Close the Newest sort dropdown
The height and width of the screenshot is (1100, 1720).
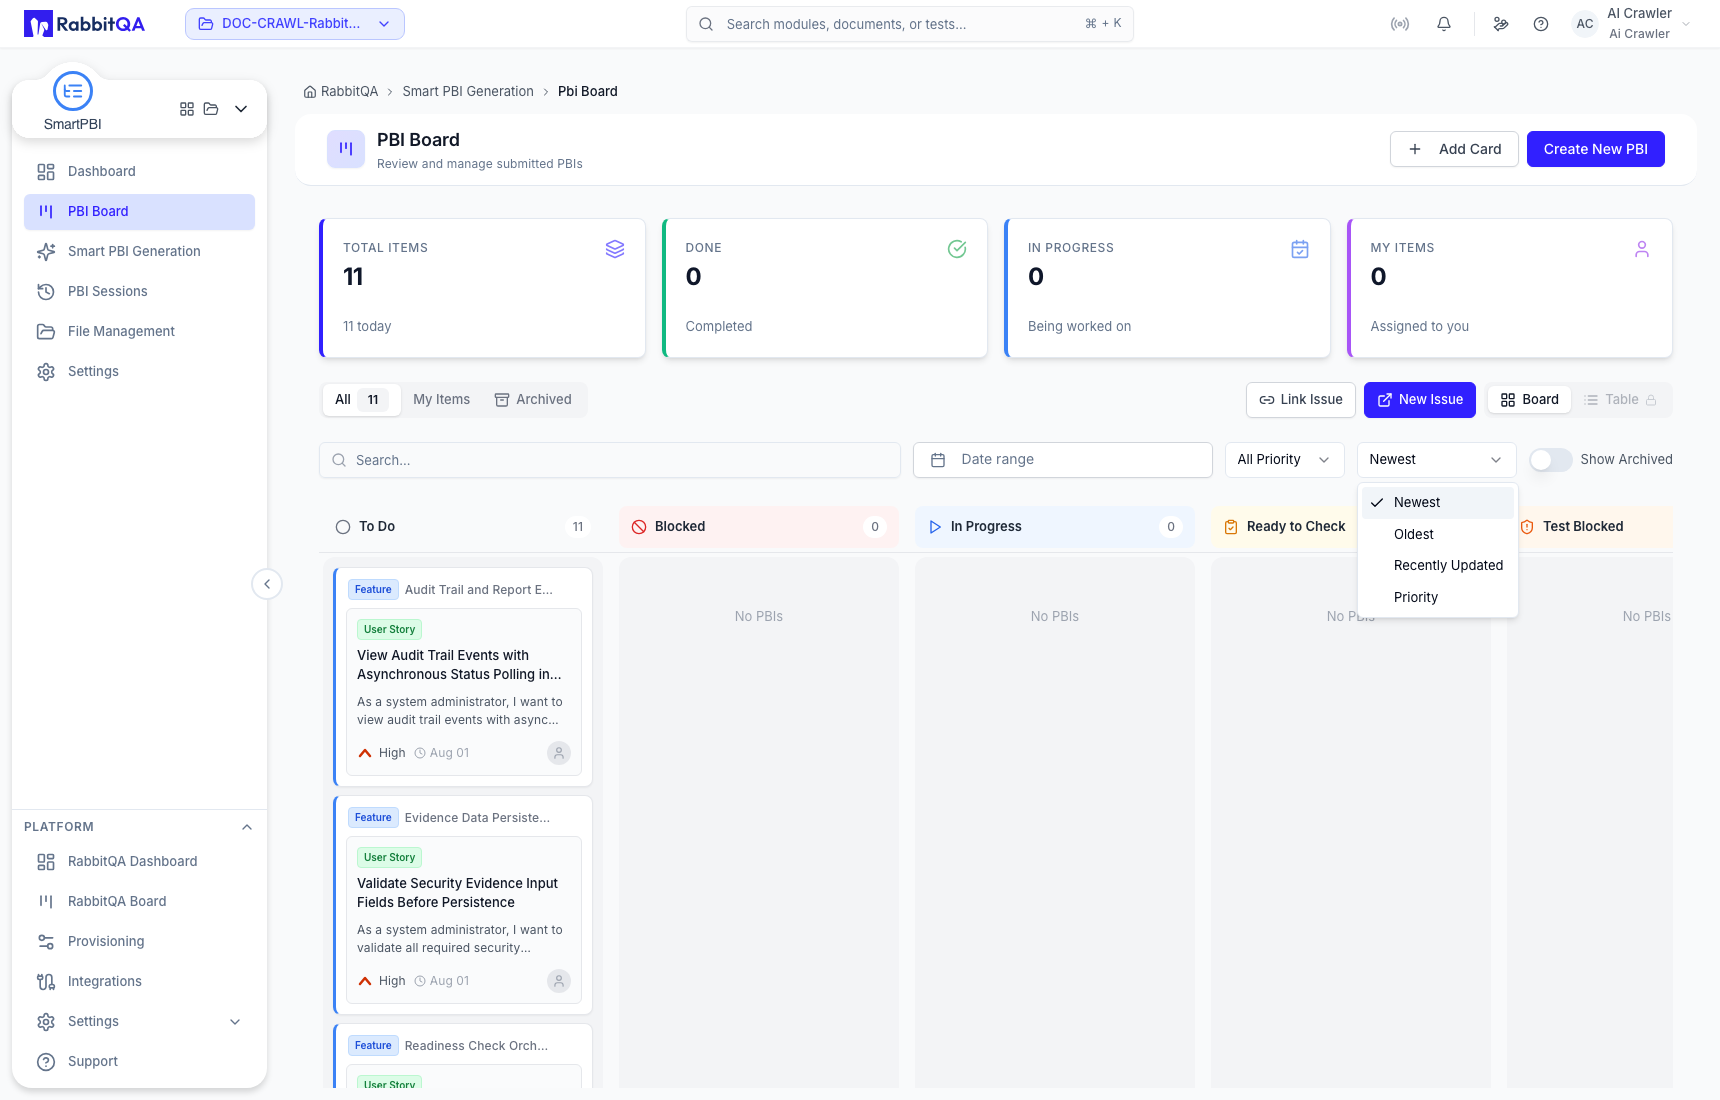coord(1436,460)
